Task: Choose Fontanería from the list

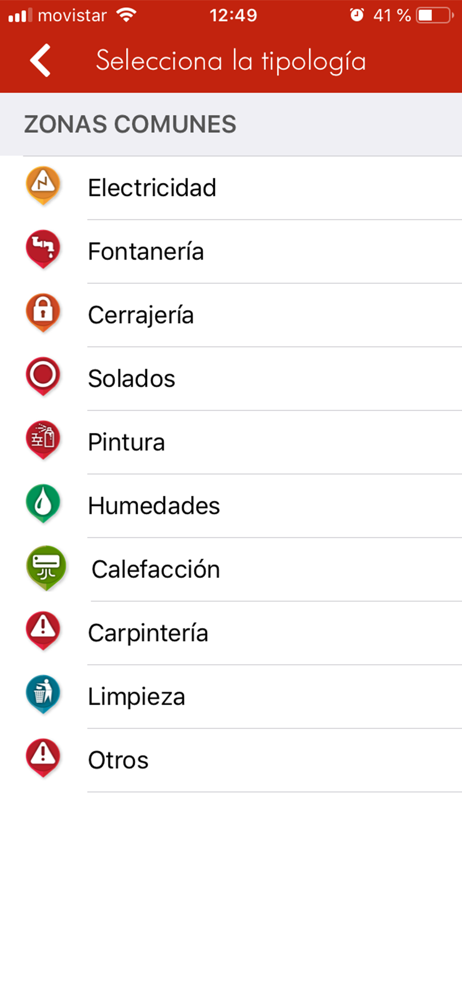Action: [x=231, y=252]
